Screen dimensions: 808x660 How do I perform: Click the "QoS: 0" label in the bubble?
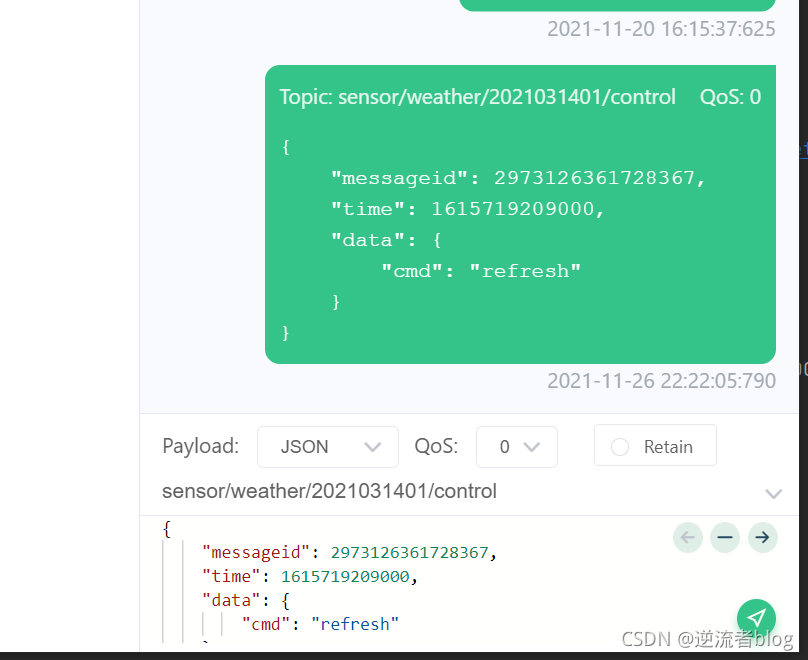(730, 97)
